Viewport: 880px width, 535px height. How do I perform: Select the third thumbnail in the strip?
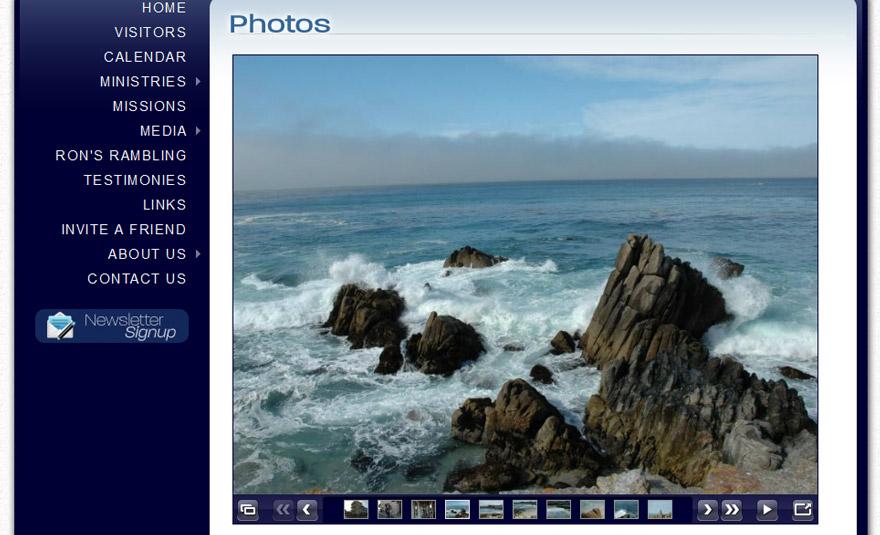coord(423,510)
